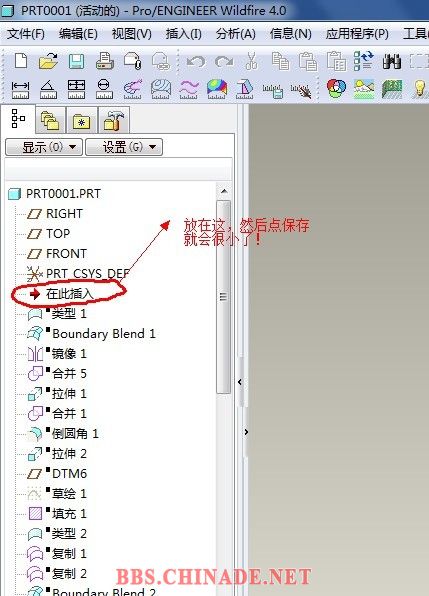429x596 pixels.
Task: Select the 合并 5 merge feature
Action: [57, 374]
